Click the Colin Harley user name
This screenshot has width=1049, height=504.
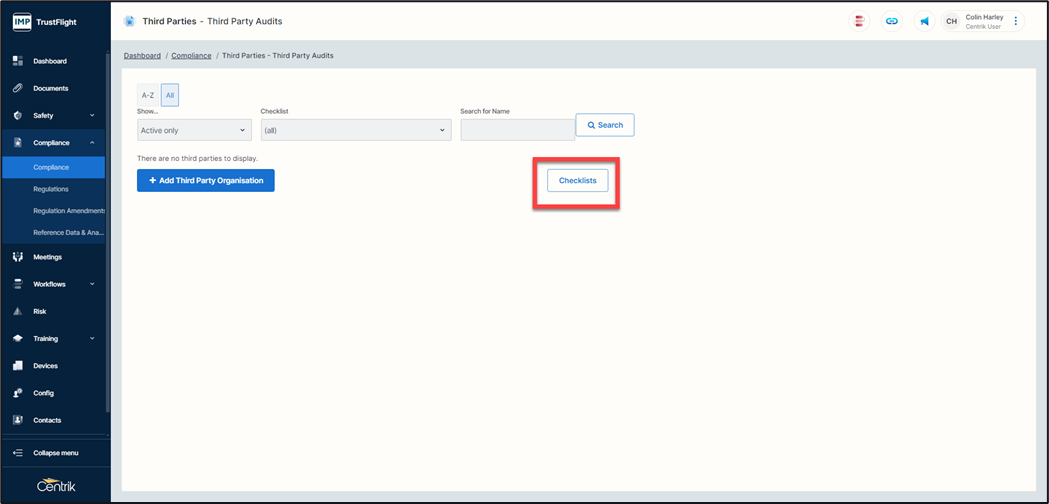[984, 17]
